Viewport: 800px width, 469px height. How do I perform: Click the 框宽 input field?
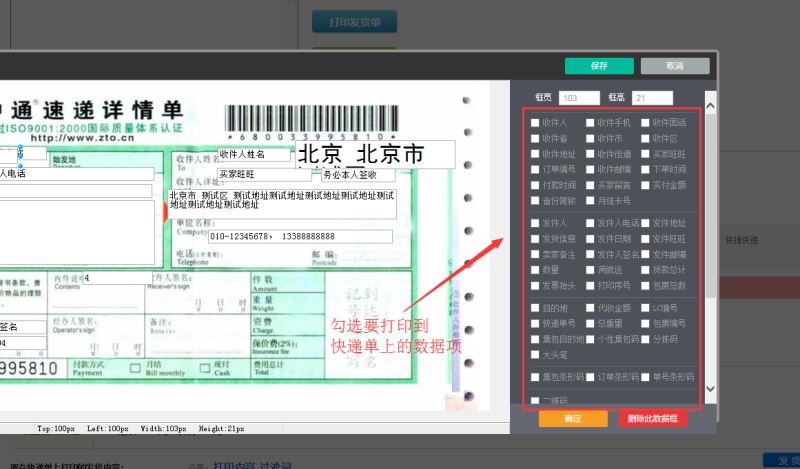pyautogui.click(x=579, y=98)
